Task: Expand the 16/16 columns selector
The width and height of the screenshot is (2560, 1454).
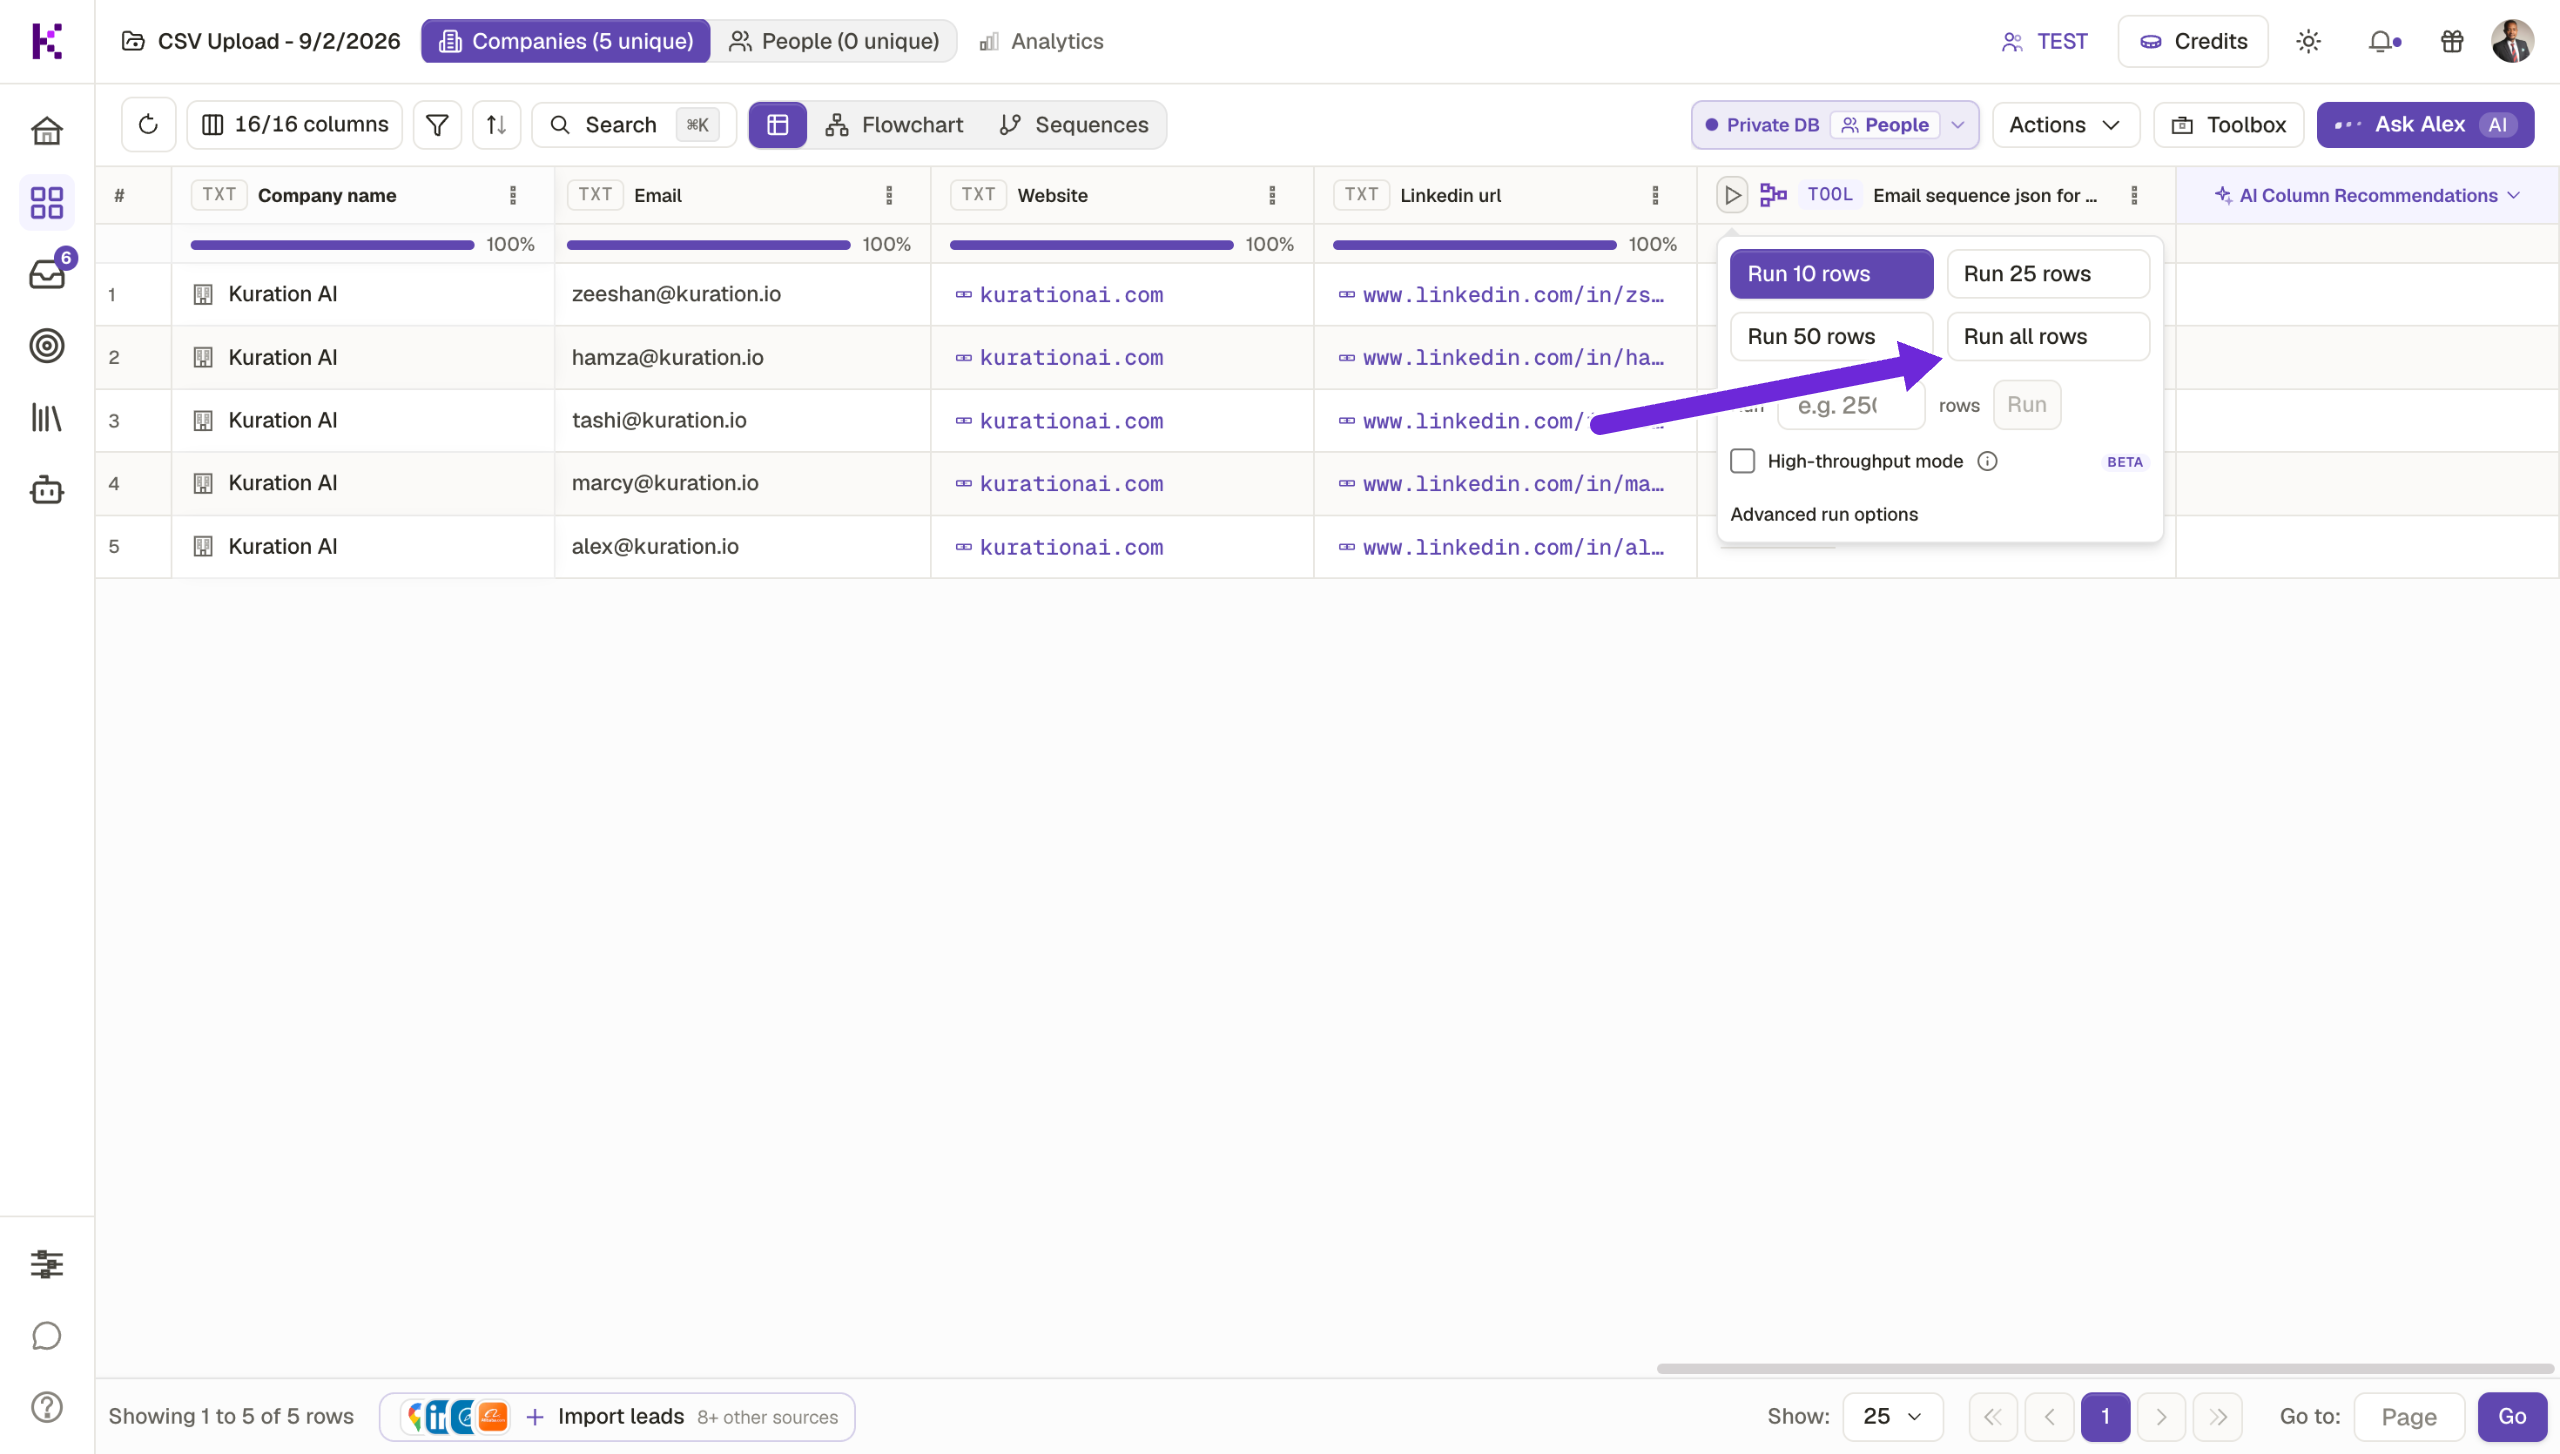Action: point(295,125)
